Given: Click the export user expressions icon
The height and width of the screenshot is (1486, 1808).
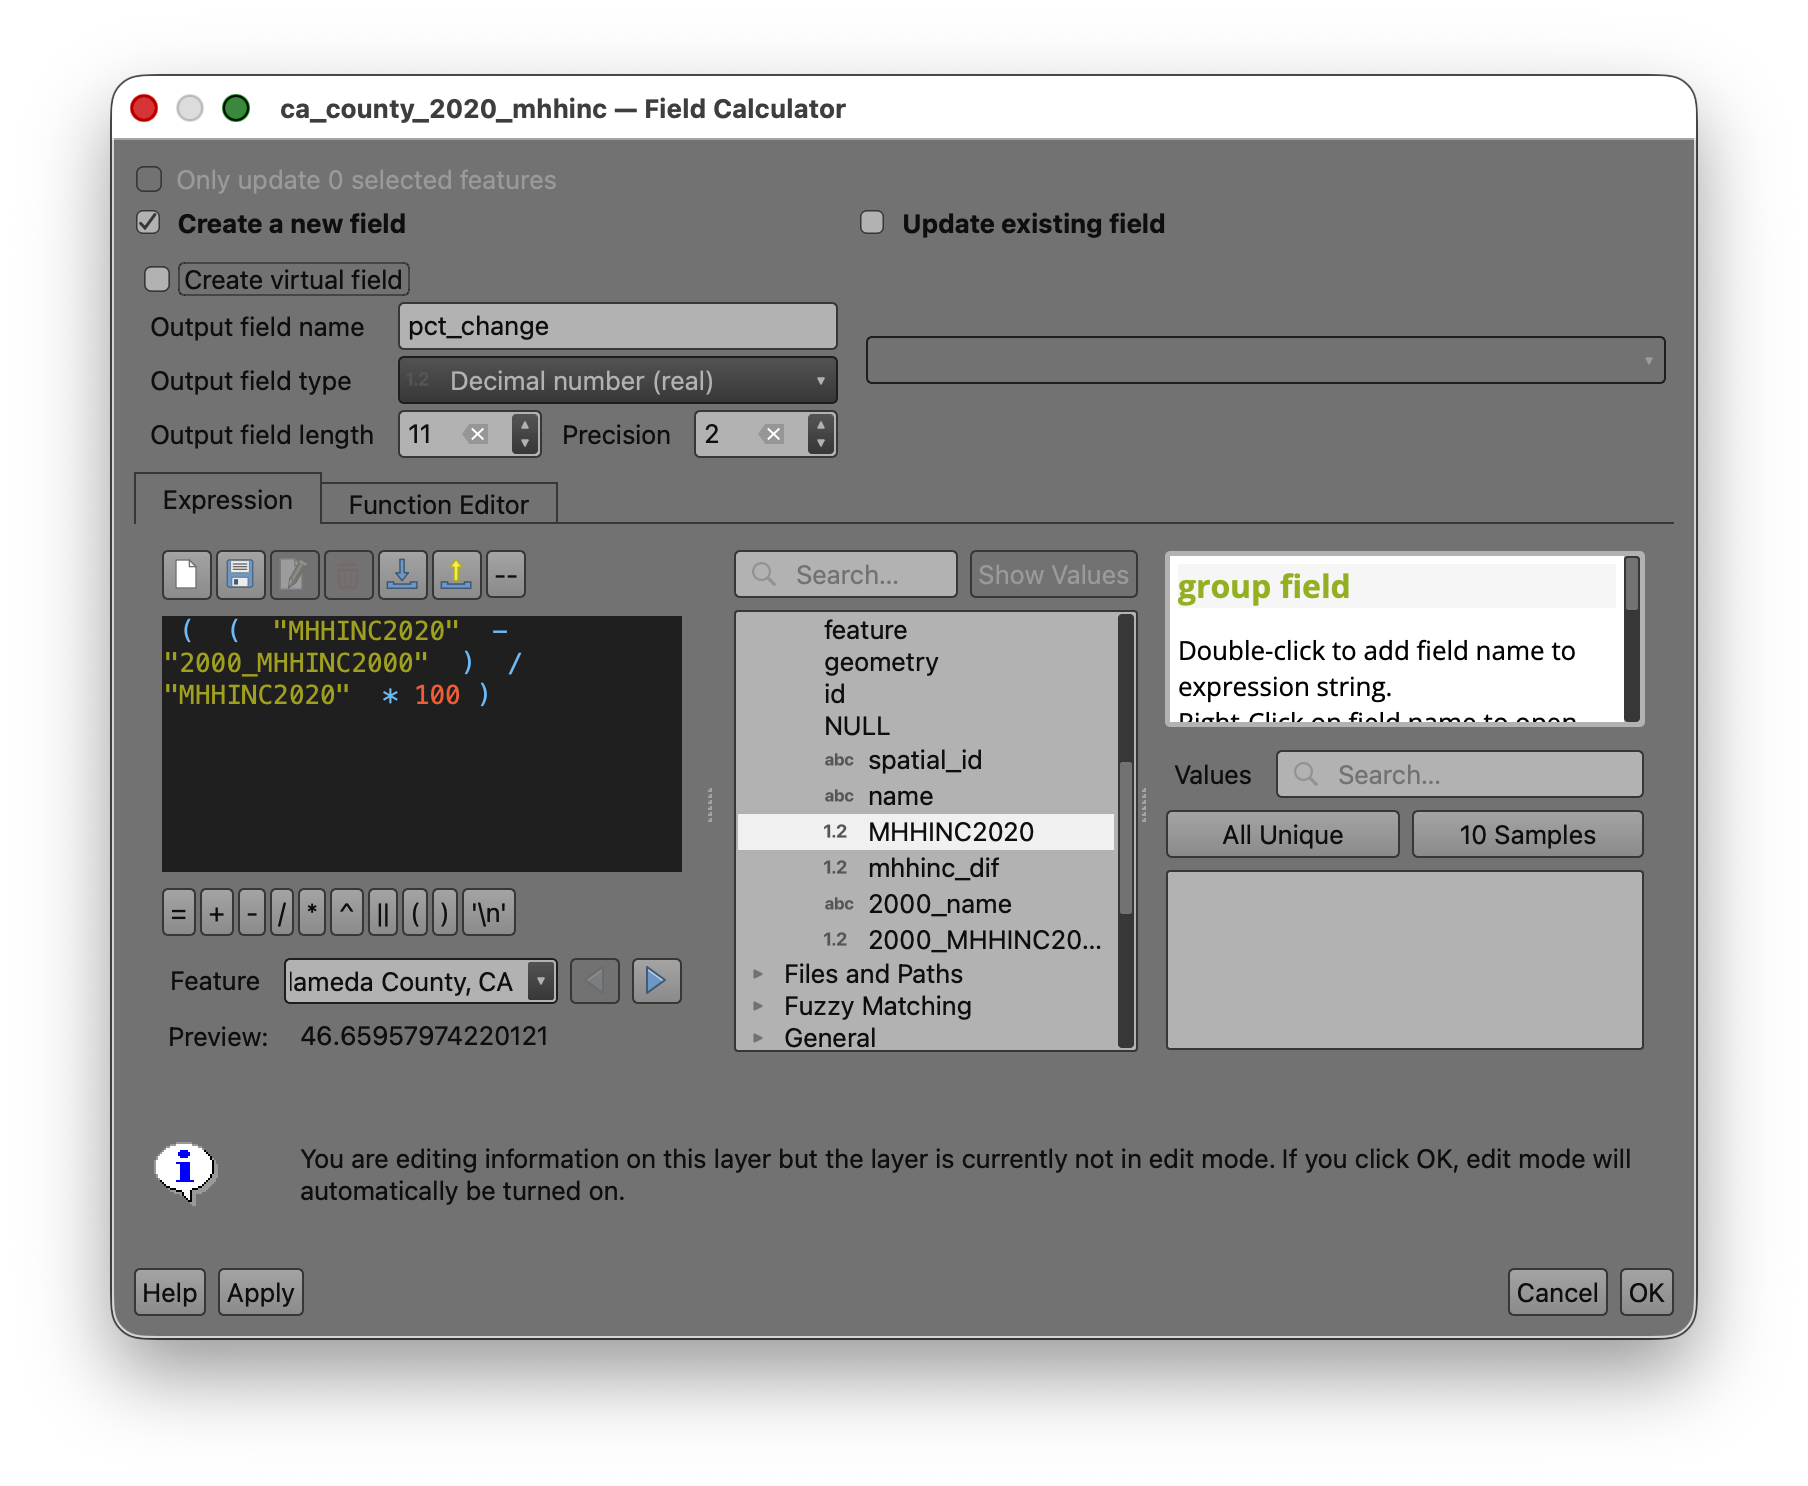Looking at the screenshot, I should (x=456, y=575).
